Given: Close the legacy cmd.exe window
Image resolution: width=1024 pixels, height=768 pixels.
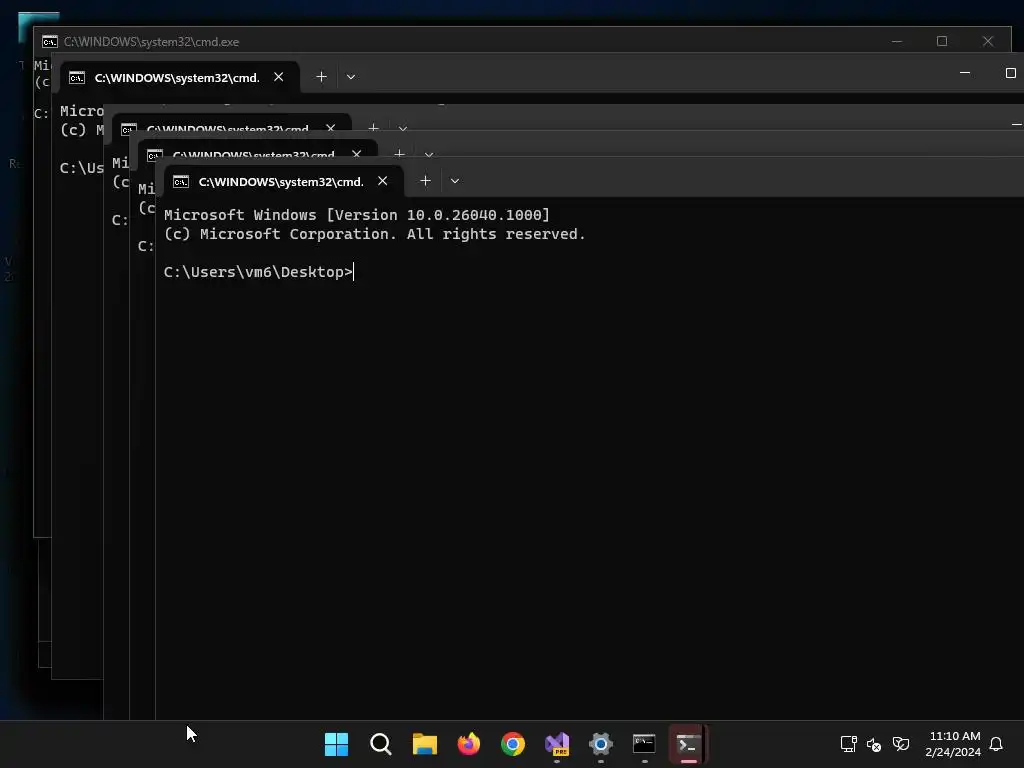Looking at the screenshot, I should 987,41.
